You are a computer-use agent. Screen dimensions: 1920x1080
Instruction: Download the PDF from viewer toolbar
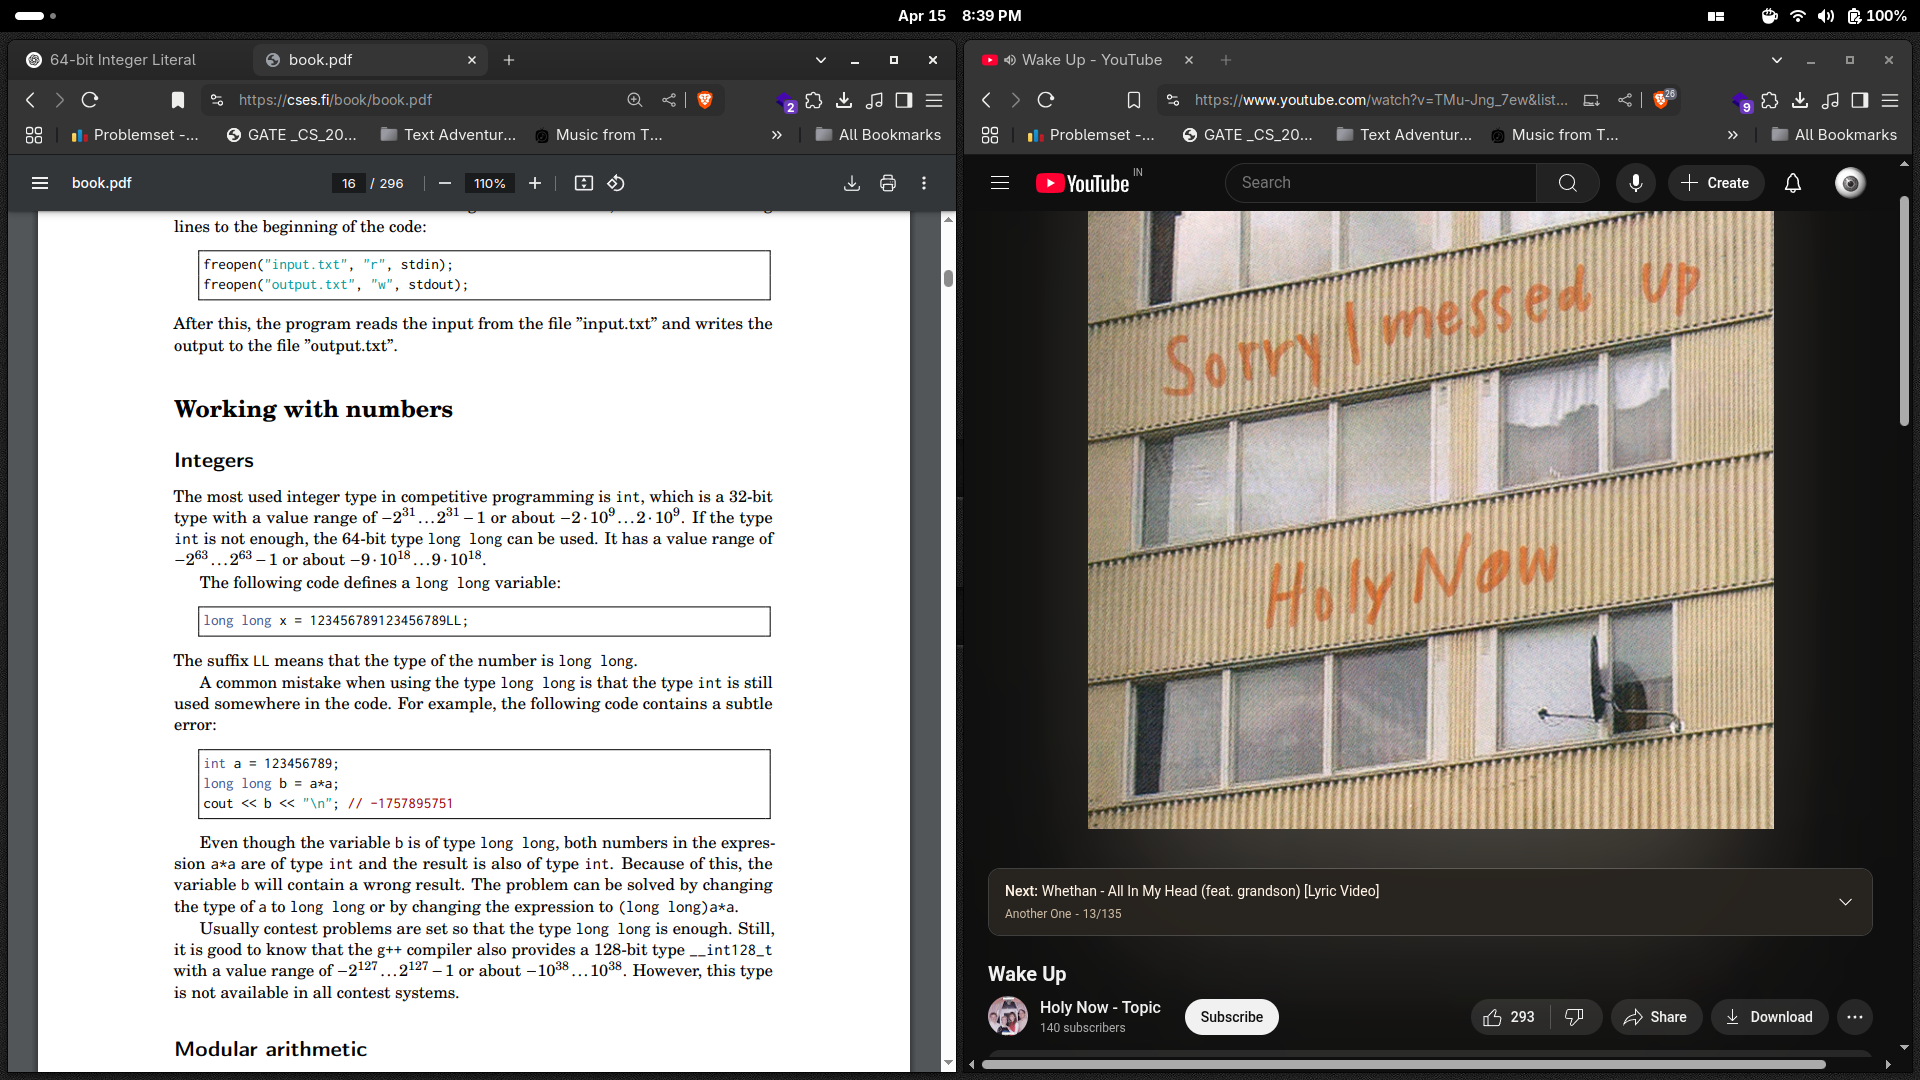[x=851, y=183]
